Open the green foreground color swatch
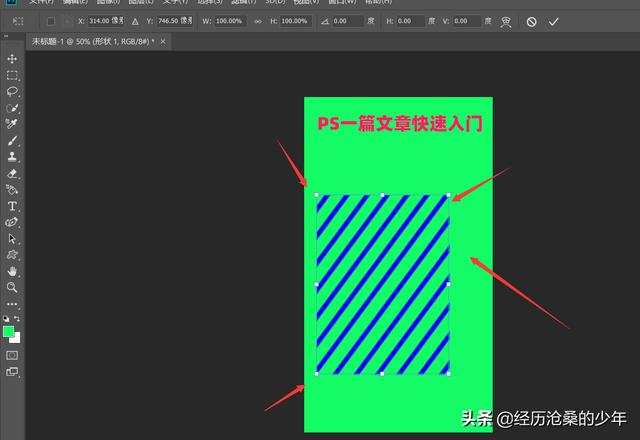This screenshot has height=440, width=640. (x=8, y=331)
